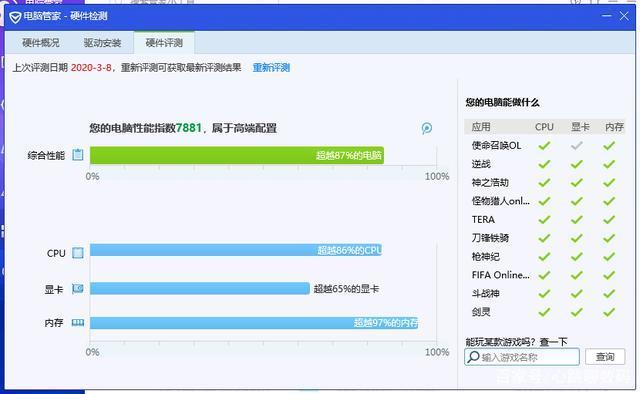Click the 神之浩劫 game name
Viewport: 640px width, 394px height.
point(490,183)
